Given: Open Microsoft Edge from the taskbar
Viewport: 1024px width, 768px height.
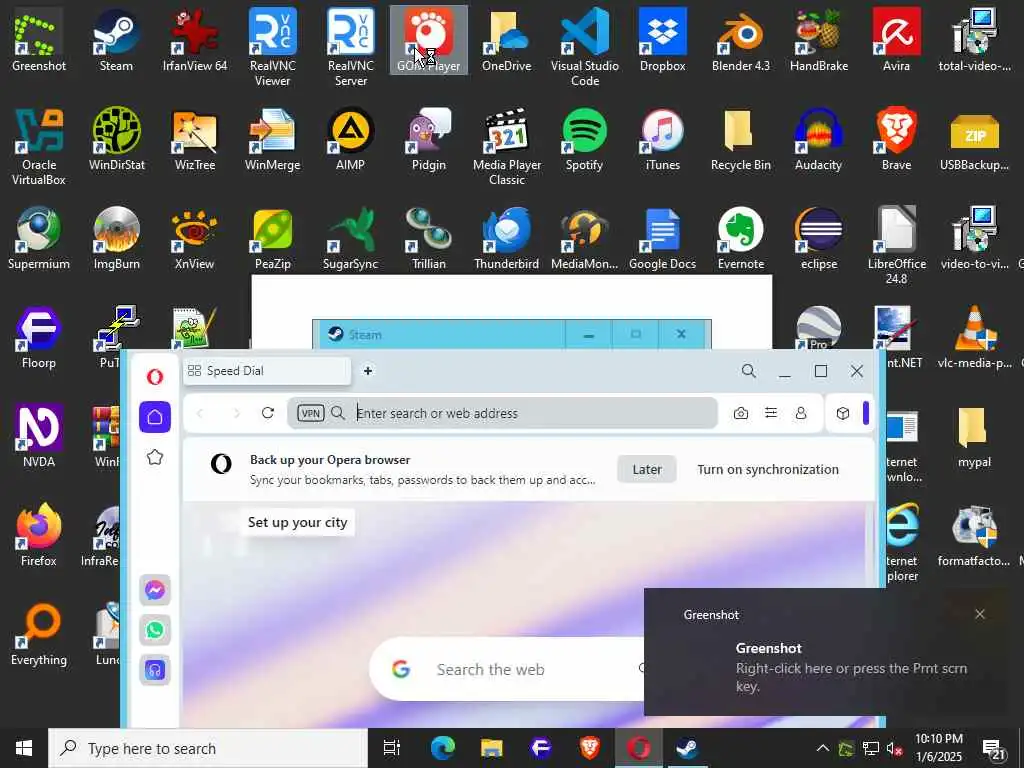Looking at the screenshot, I should click(x=442, y=748).
